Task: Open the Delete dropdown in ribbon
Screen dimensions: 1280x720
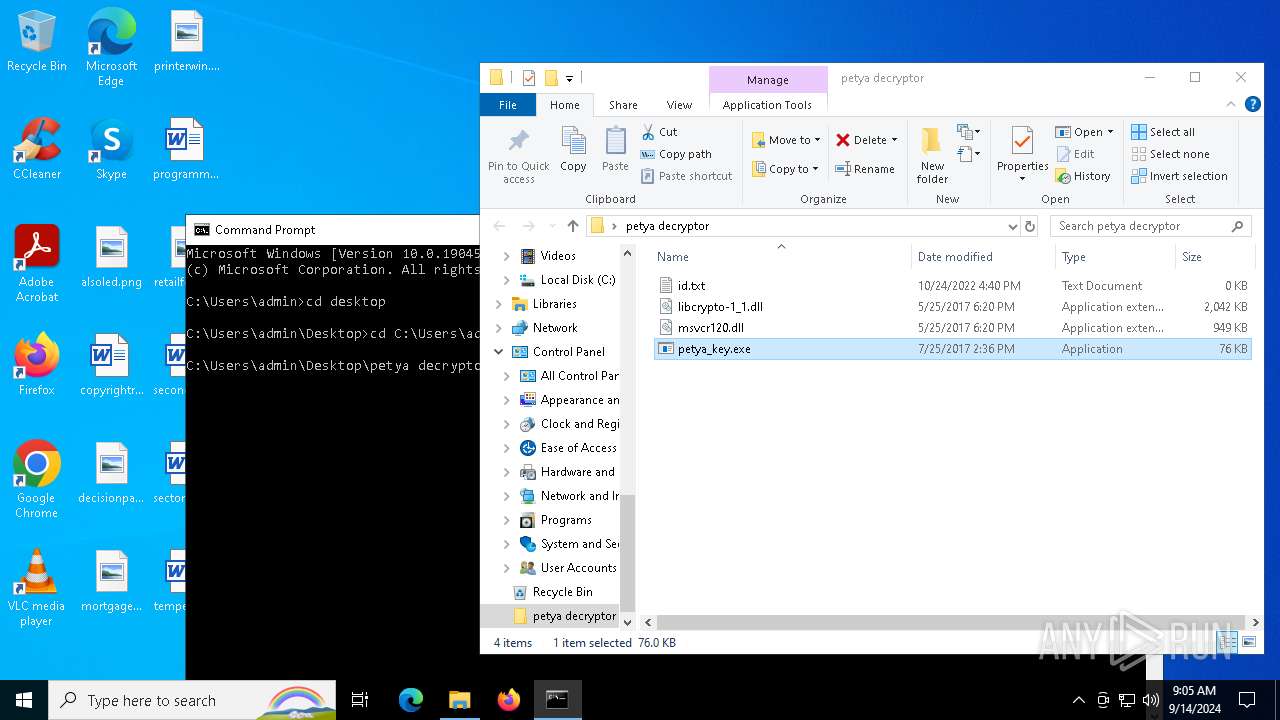Action: [x=866, y=140]
